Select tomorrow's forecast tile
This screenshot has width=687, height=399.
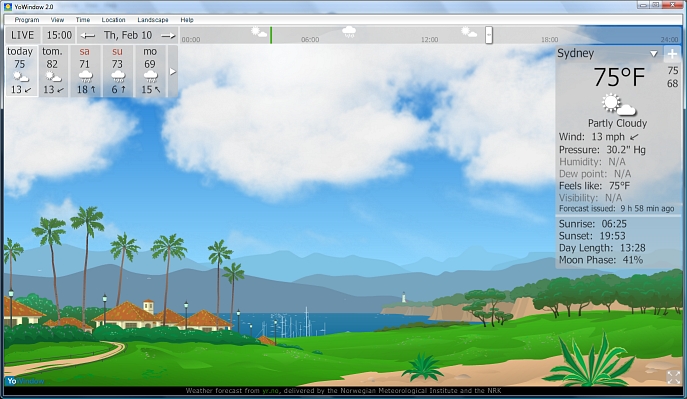tap(53, 71)
